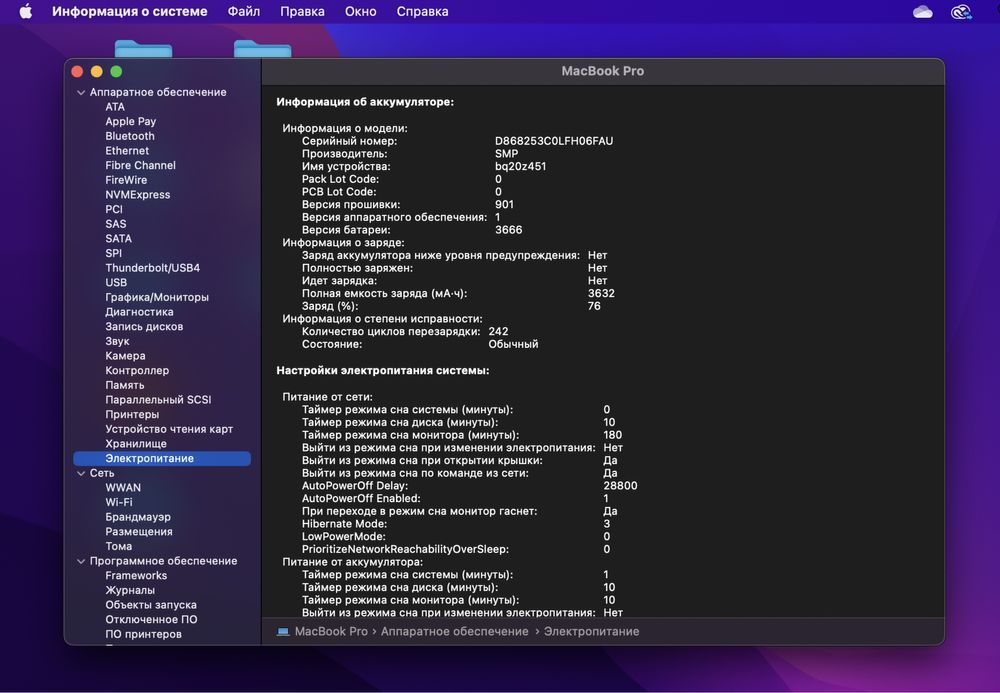
Task: Collapse the Аппаратное обеспечение section
Action: [x=81, y=92]
